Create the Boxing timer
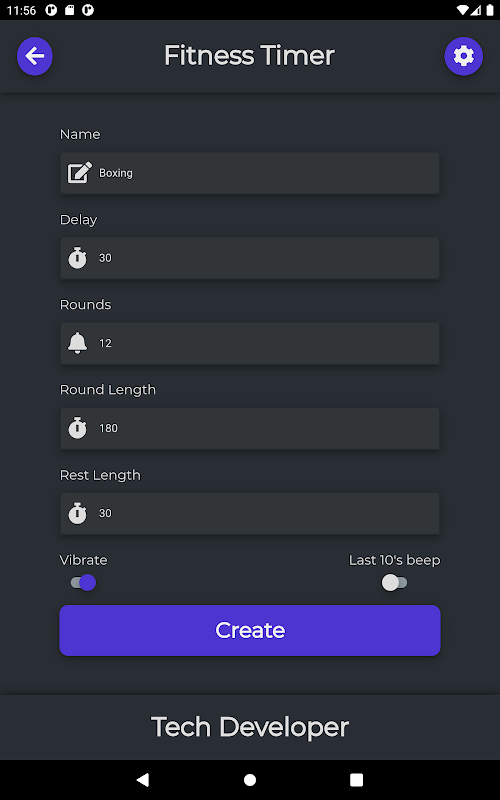 250,631
